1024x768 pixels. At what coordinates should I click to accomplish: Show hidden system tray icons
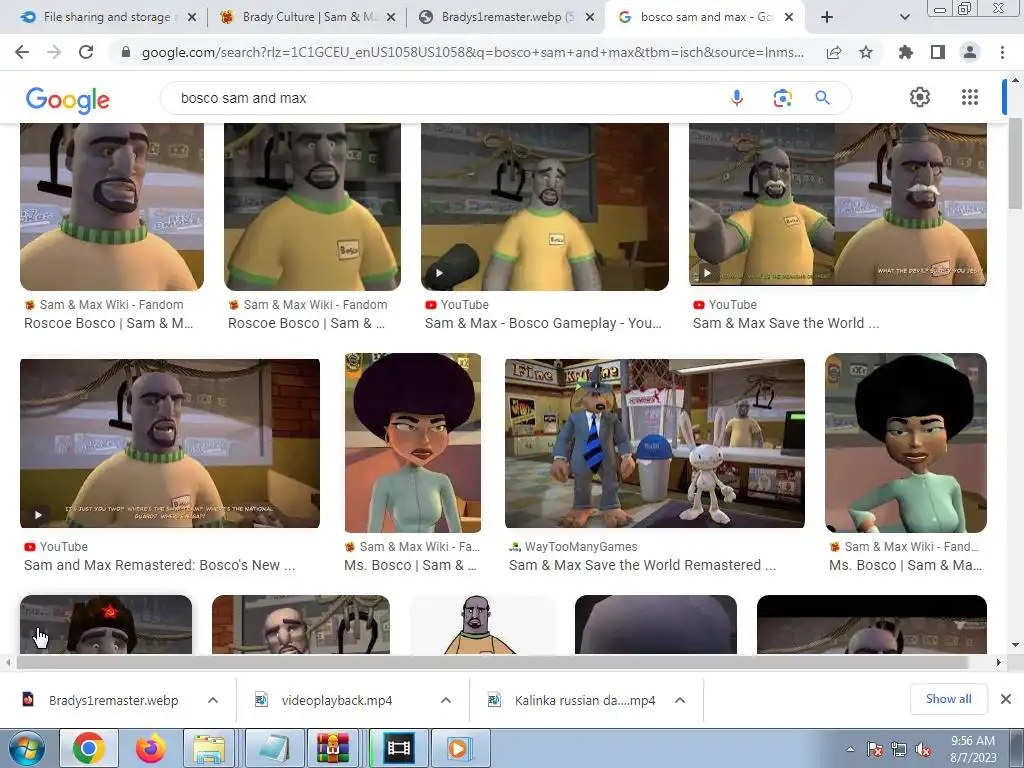850,750
